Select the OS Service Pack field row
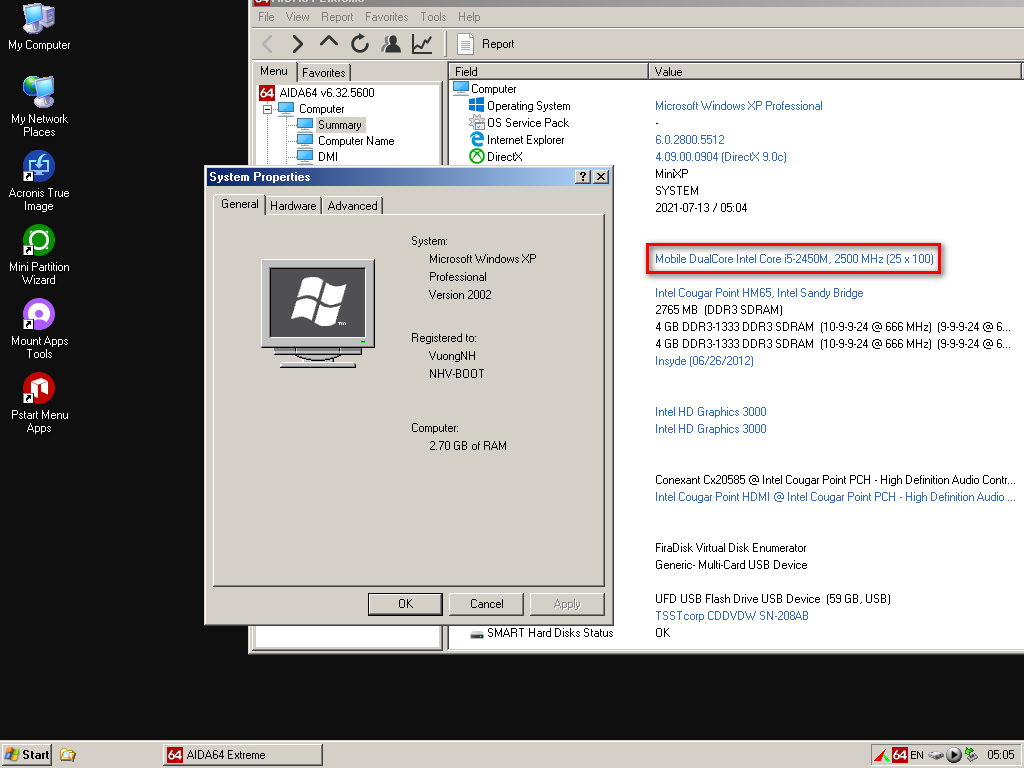 519,123
